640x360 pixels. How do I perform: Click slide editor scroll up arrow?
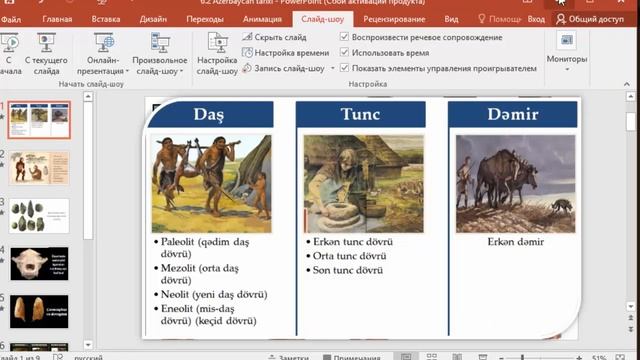point(631,97)
